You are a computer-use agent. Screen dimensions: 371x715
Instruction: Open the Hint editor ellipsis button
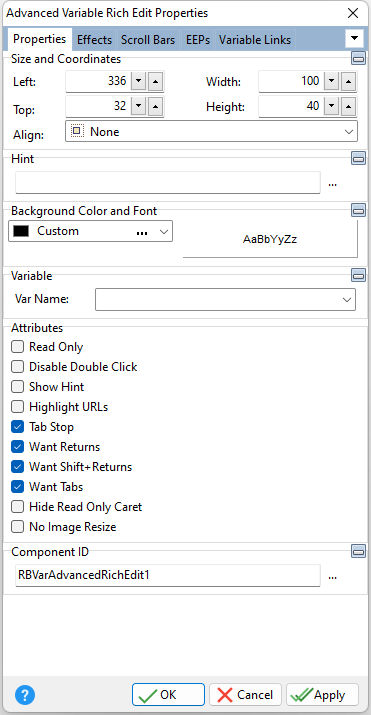333,184
